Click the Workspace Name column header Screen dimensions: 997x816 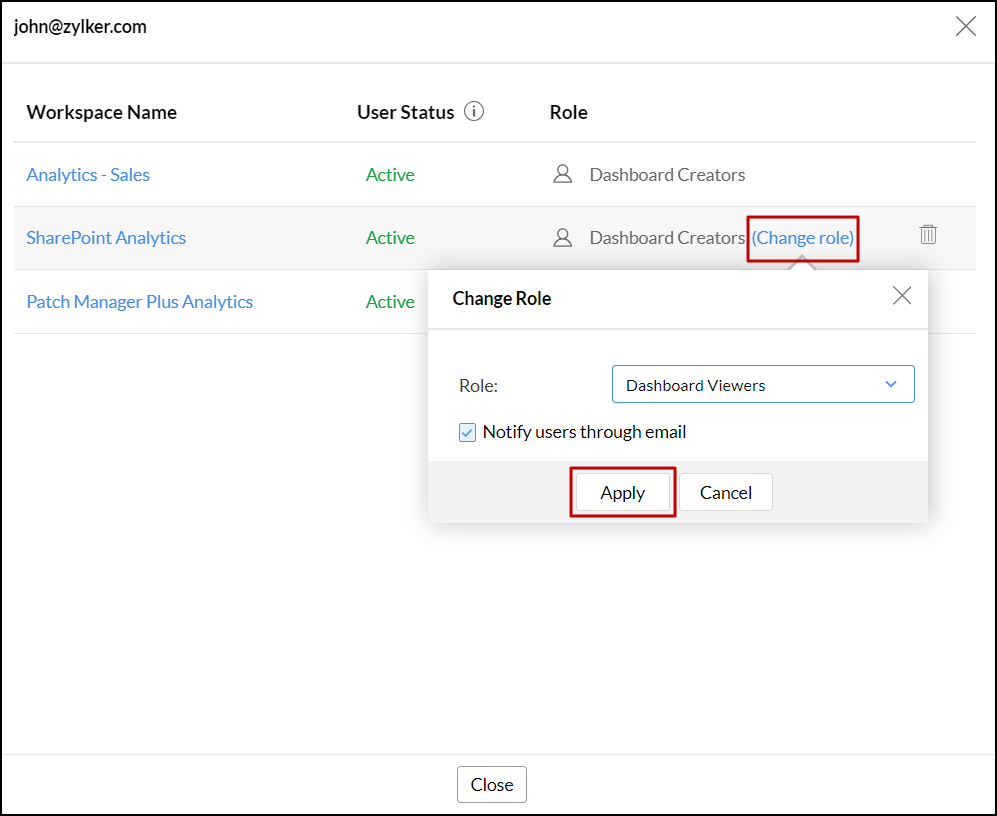tap(101, 112)
